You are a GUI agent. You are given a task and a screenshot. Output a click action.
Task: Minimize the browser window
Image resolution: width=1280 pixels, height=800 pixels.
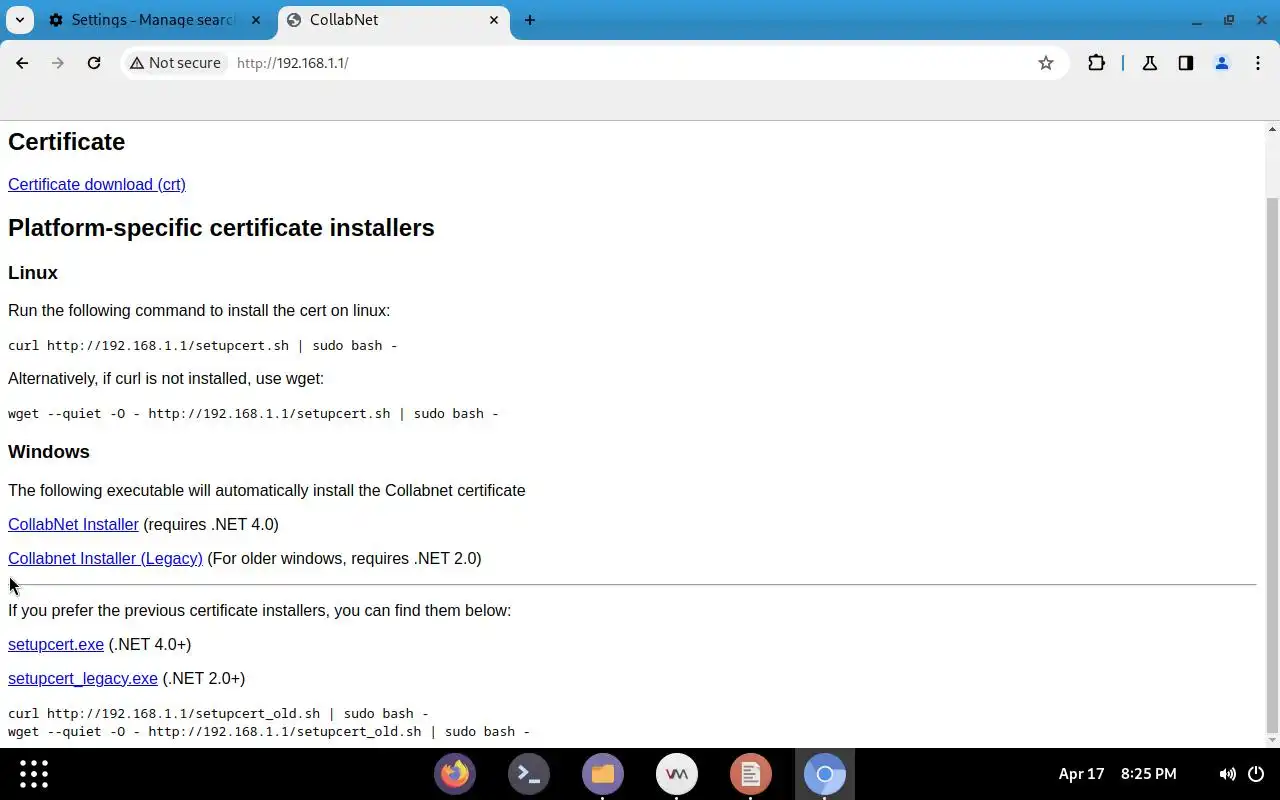point(1197,20)
